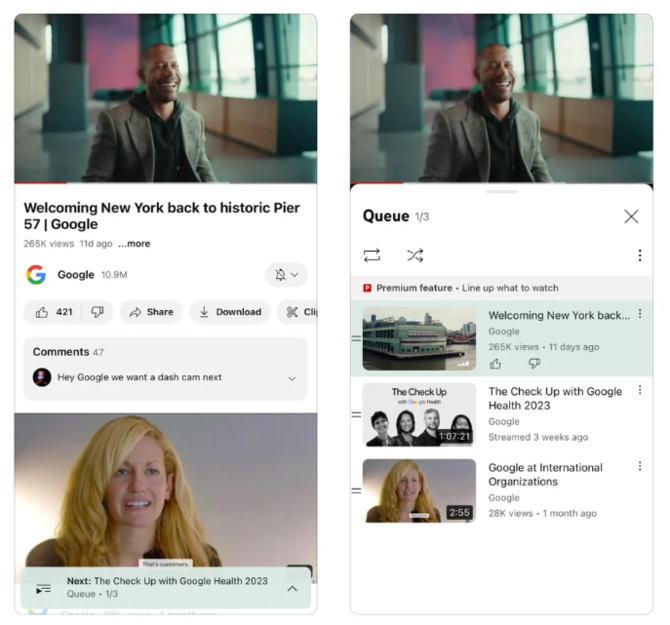Grab reorder handle of Google at International Organizations
Screen dimensions: 670x625
pos(356,491)
